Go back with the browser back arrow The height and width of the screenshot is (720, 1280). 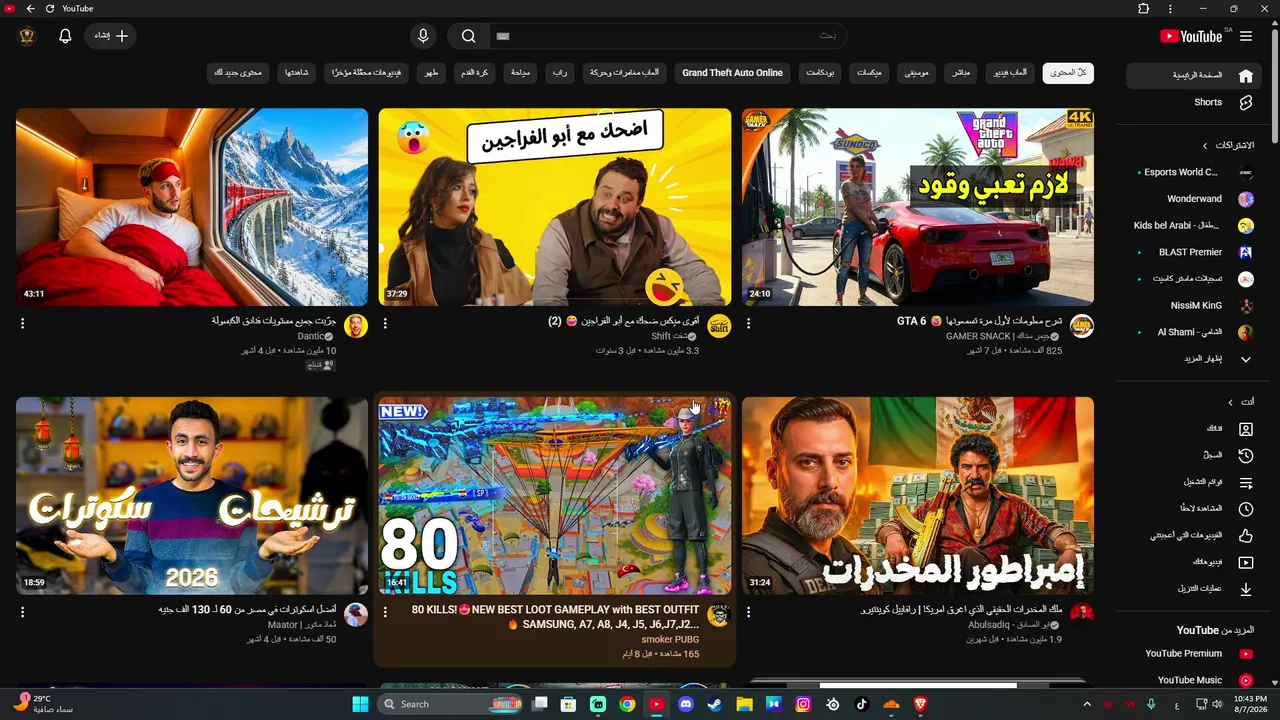pos(30,9)
